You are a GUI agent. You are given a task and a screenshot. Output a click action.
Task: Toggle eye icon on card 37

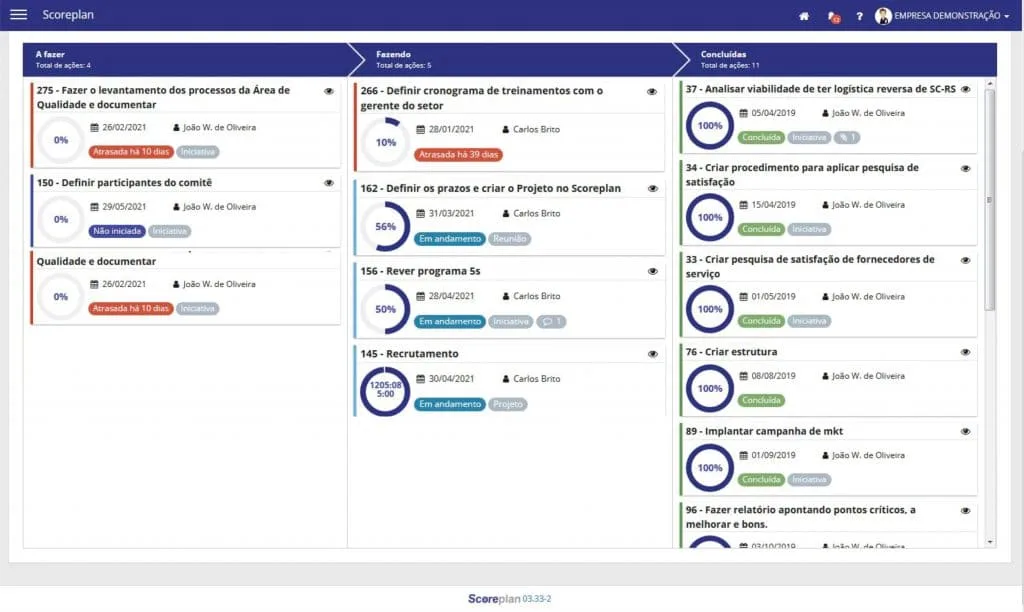pos(965,89)
